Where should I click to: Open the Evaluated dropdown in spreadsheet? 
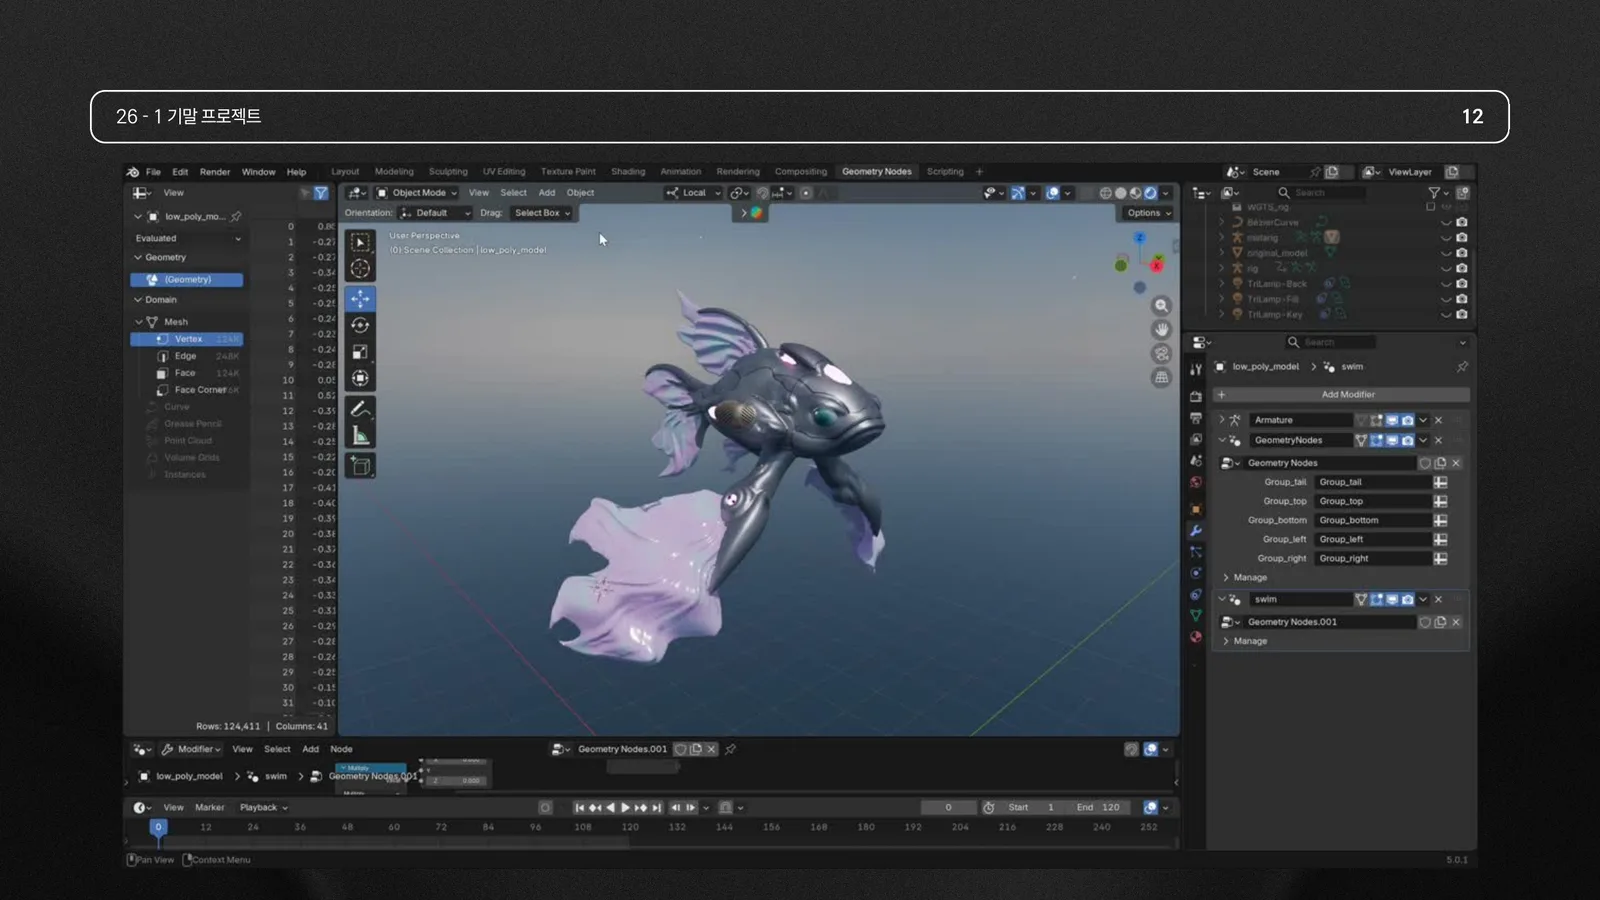pos(187,238)
